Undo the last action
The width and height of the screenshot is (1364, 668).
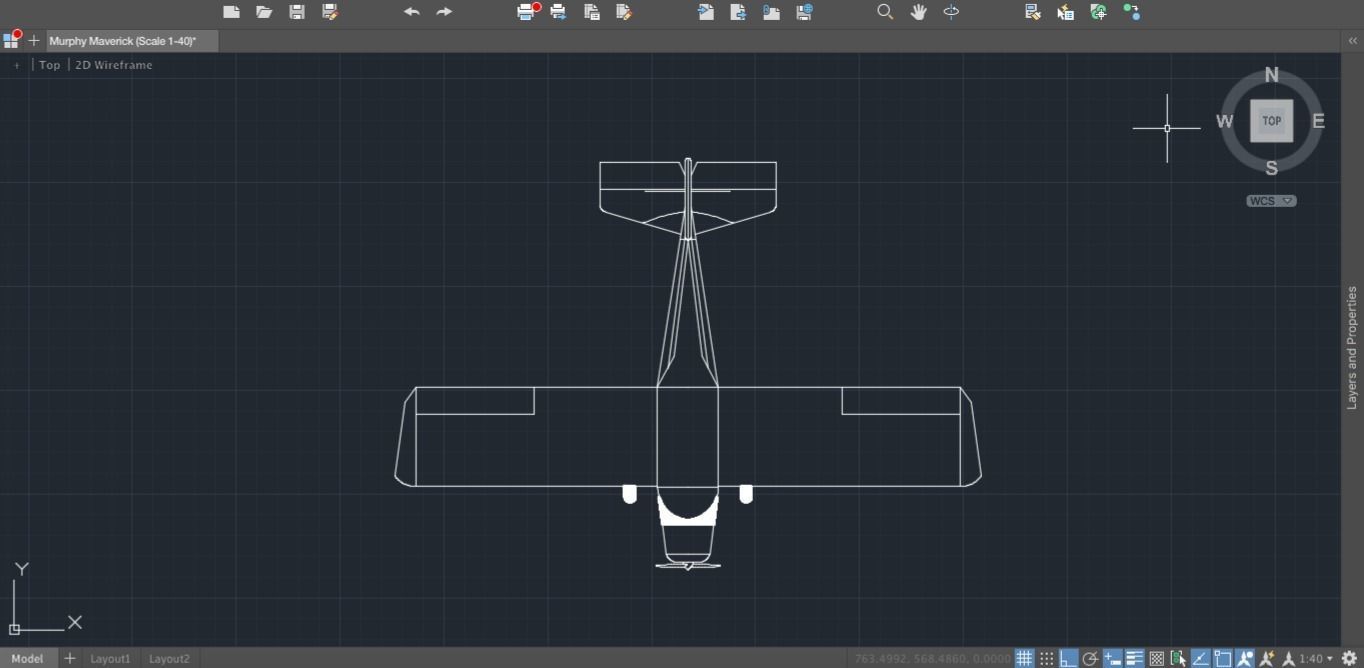[411, 12]
